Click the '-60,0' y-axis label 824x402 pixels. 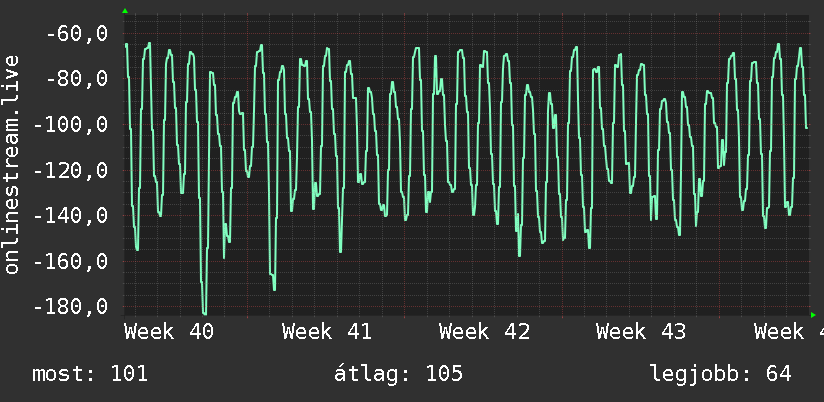(77, 34)
